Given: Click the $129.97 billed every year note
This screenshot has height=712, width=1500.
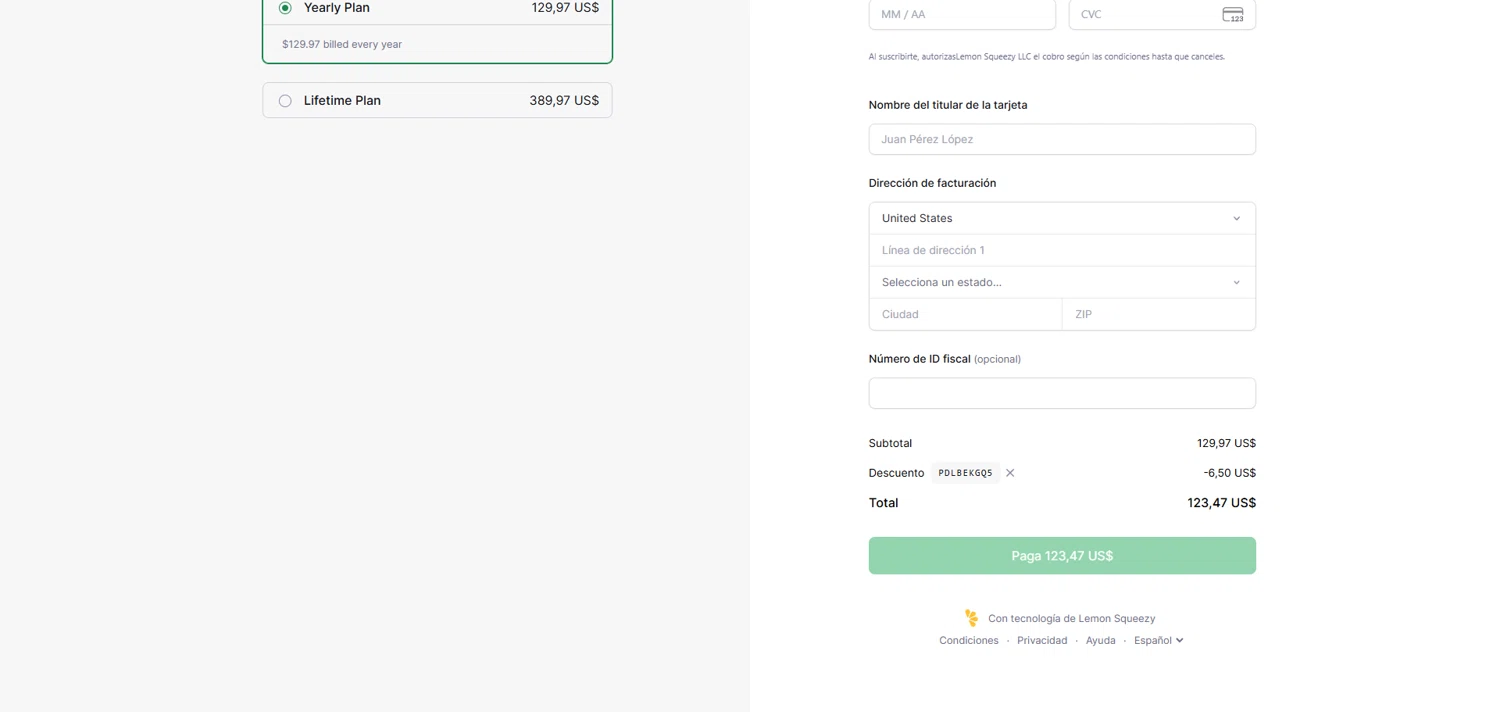Looking at the screenshot, I should click(x=342, y=44).
